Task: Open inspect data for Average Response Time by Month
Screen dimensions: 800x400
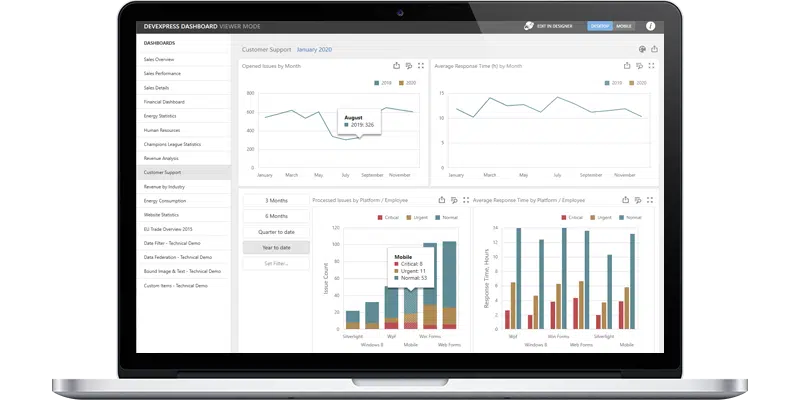Action: 639,66
